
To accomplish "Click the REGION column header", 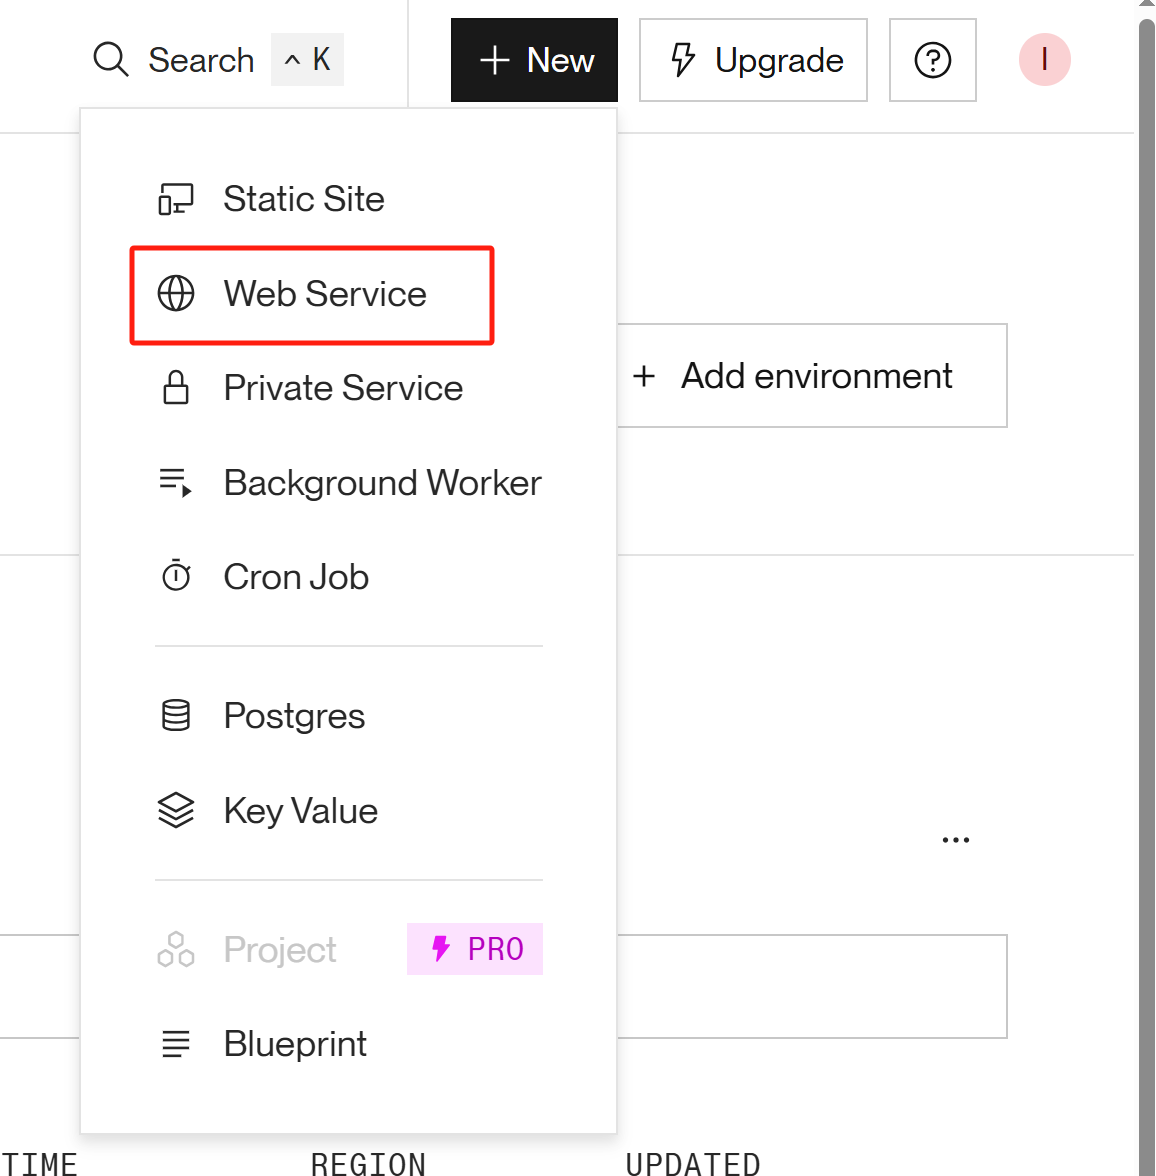I will click(368, 1164).
